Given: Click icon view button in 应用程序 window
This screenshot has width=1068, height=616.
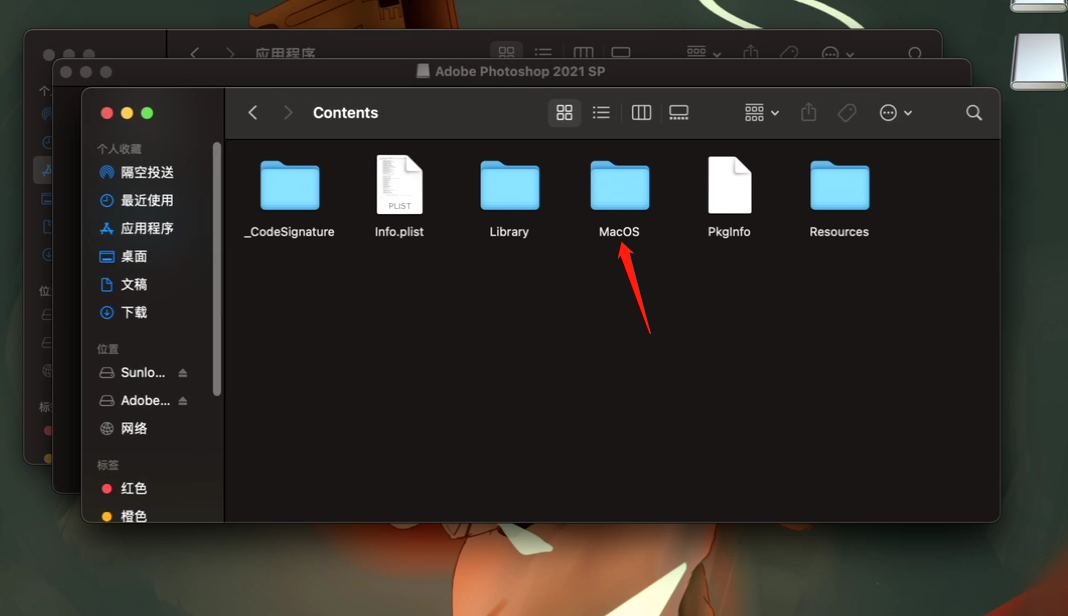Looking at the screenshot, I should point(506,52).
